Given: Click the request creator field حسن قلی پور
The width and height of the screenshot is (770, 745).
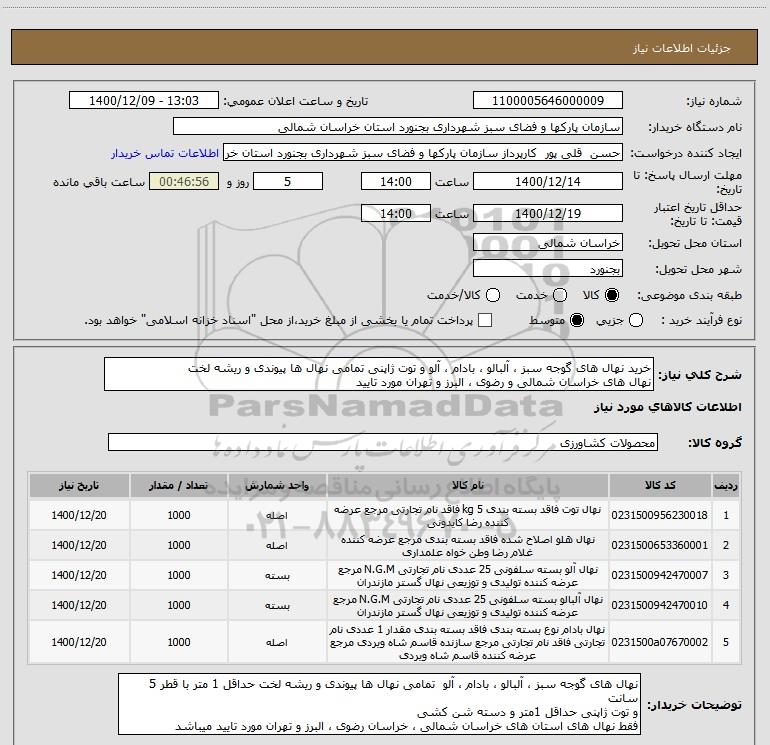Looking at the screenshot, I should point(423,153).
